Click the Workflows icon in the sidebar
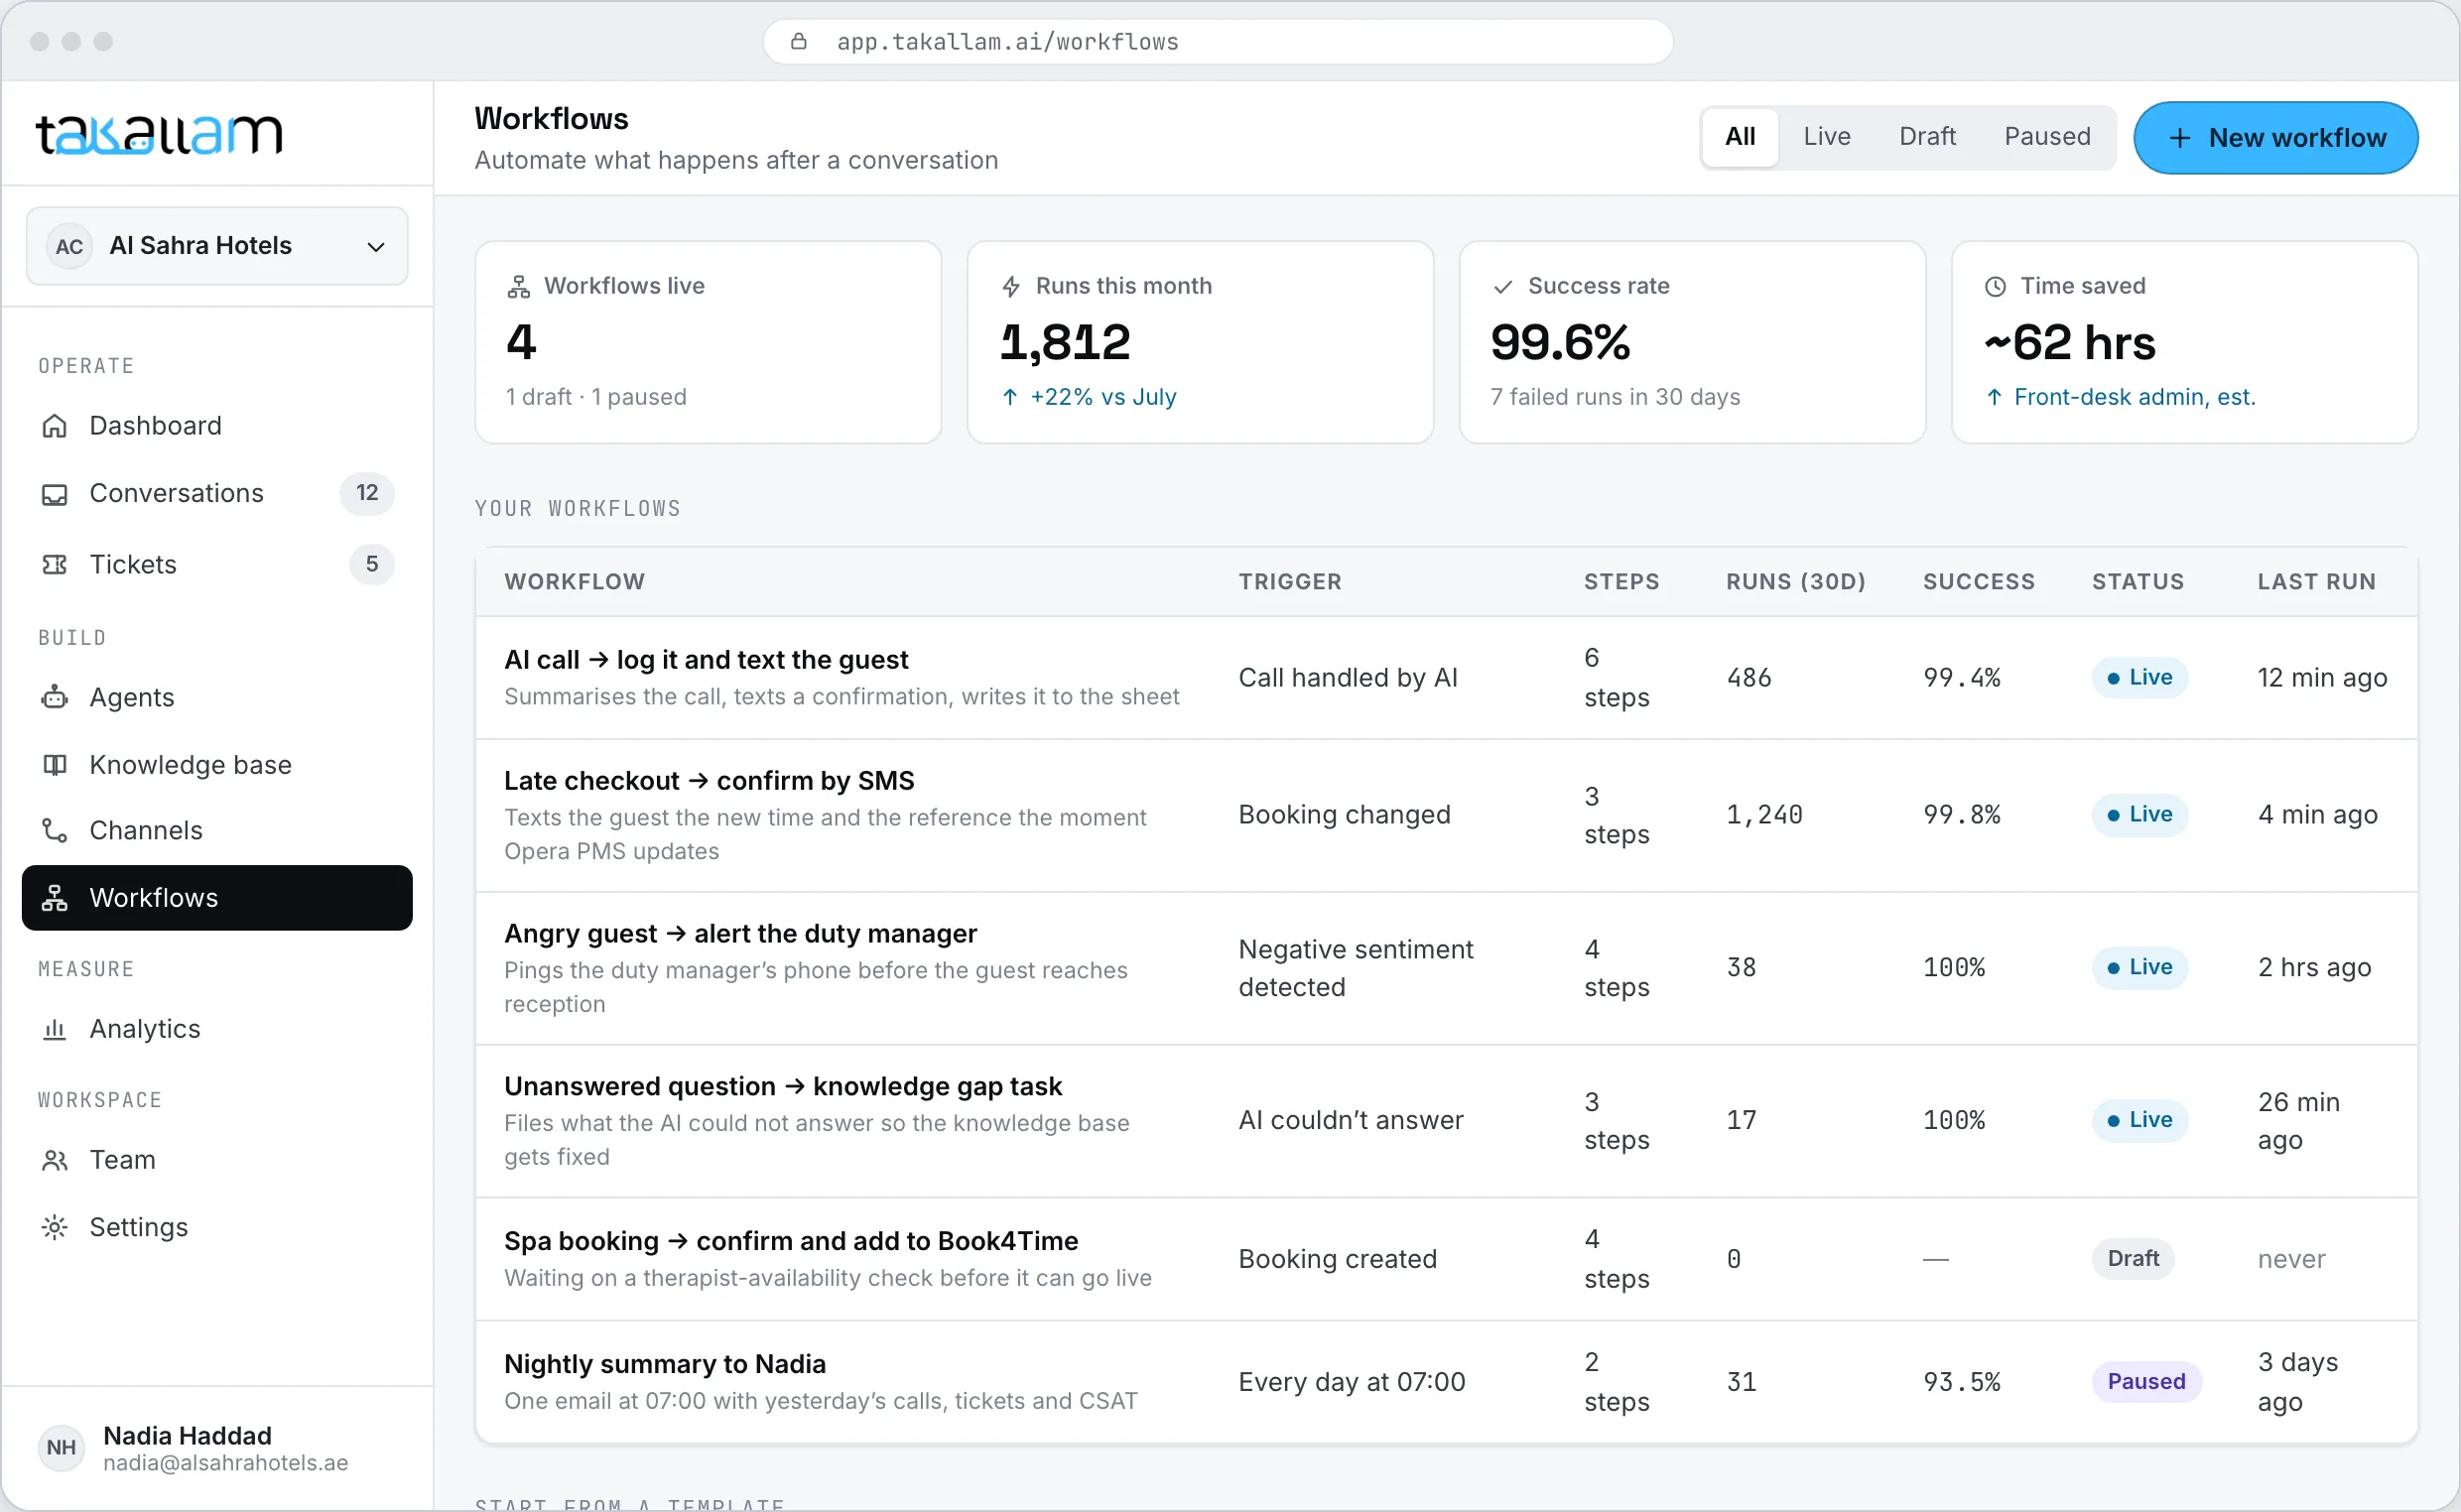 [54, 898]
